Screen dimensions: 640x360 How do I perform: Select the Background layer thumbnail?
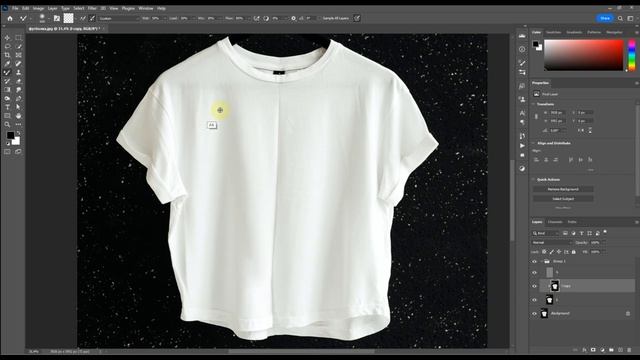(x=544, y=313)
